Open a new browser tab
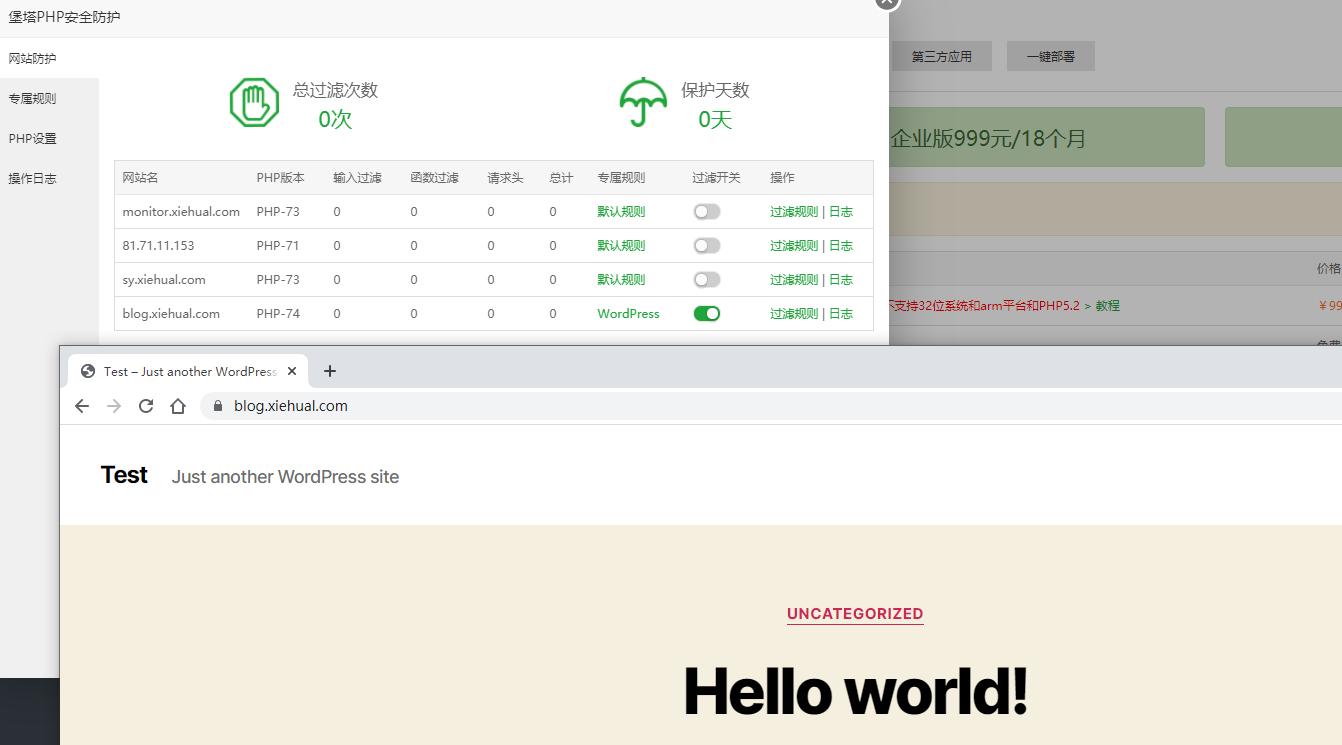1342x745 pixels. pos(330,371)
